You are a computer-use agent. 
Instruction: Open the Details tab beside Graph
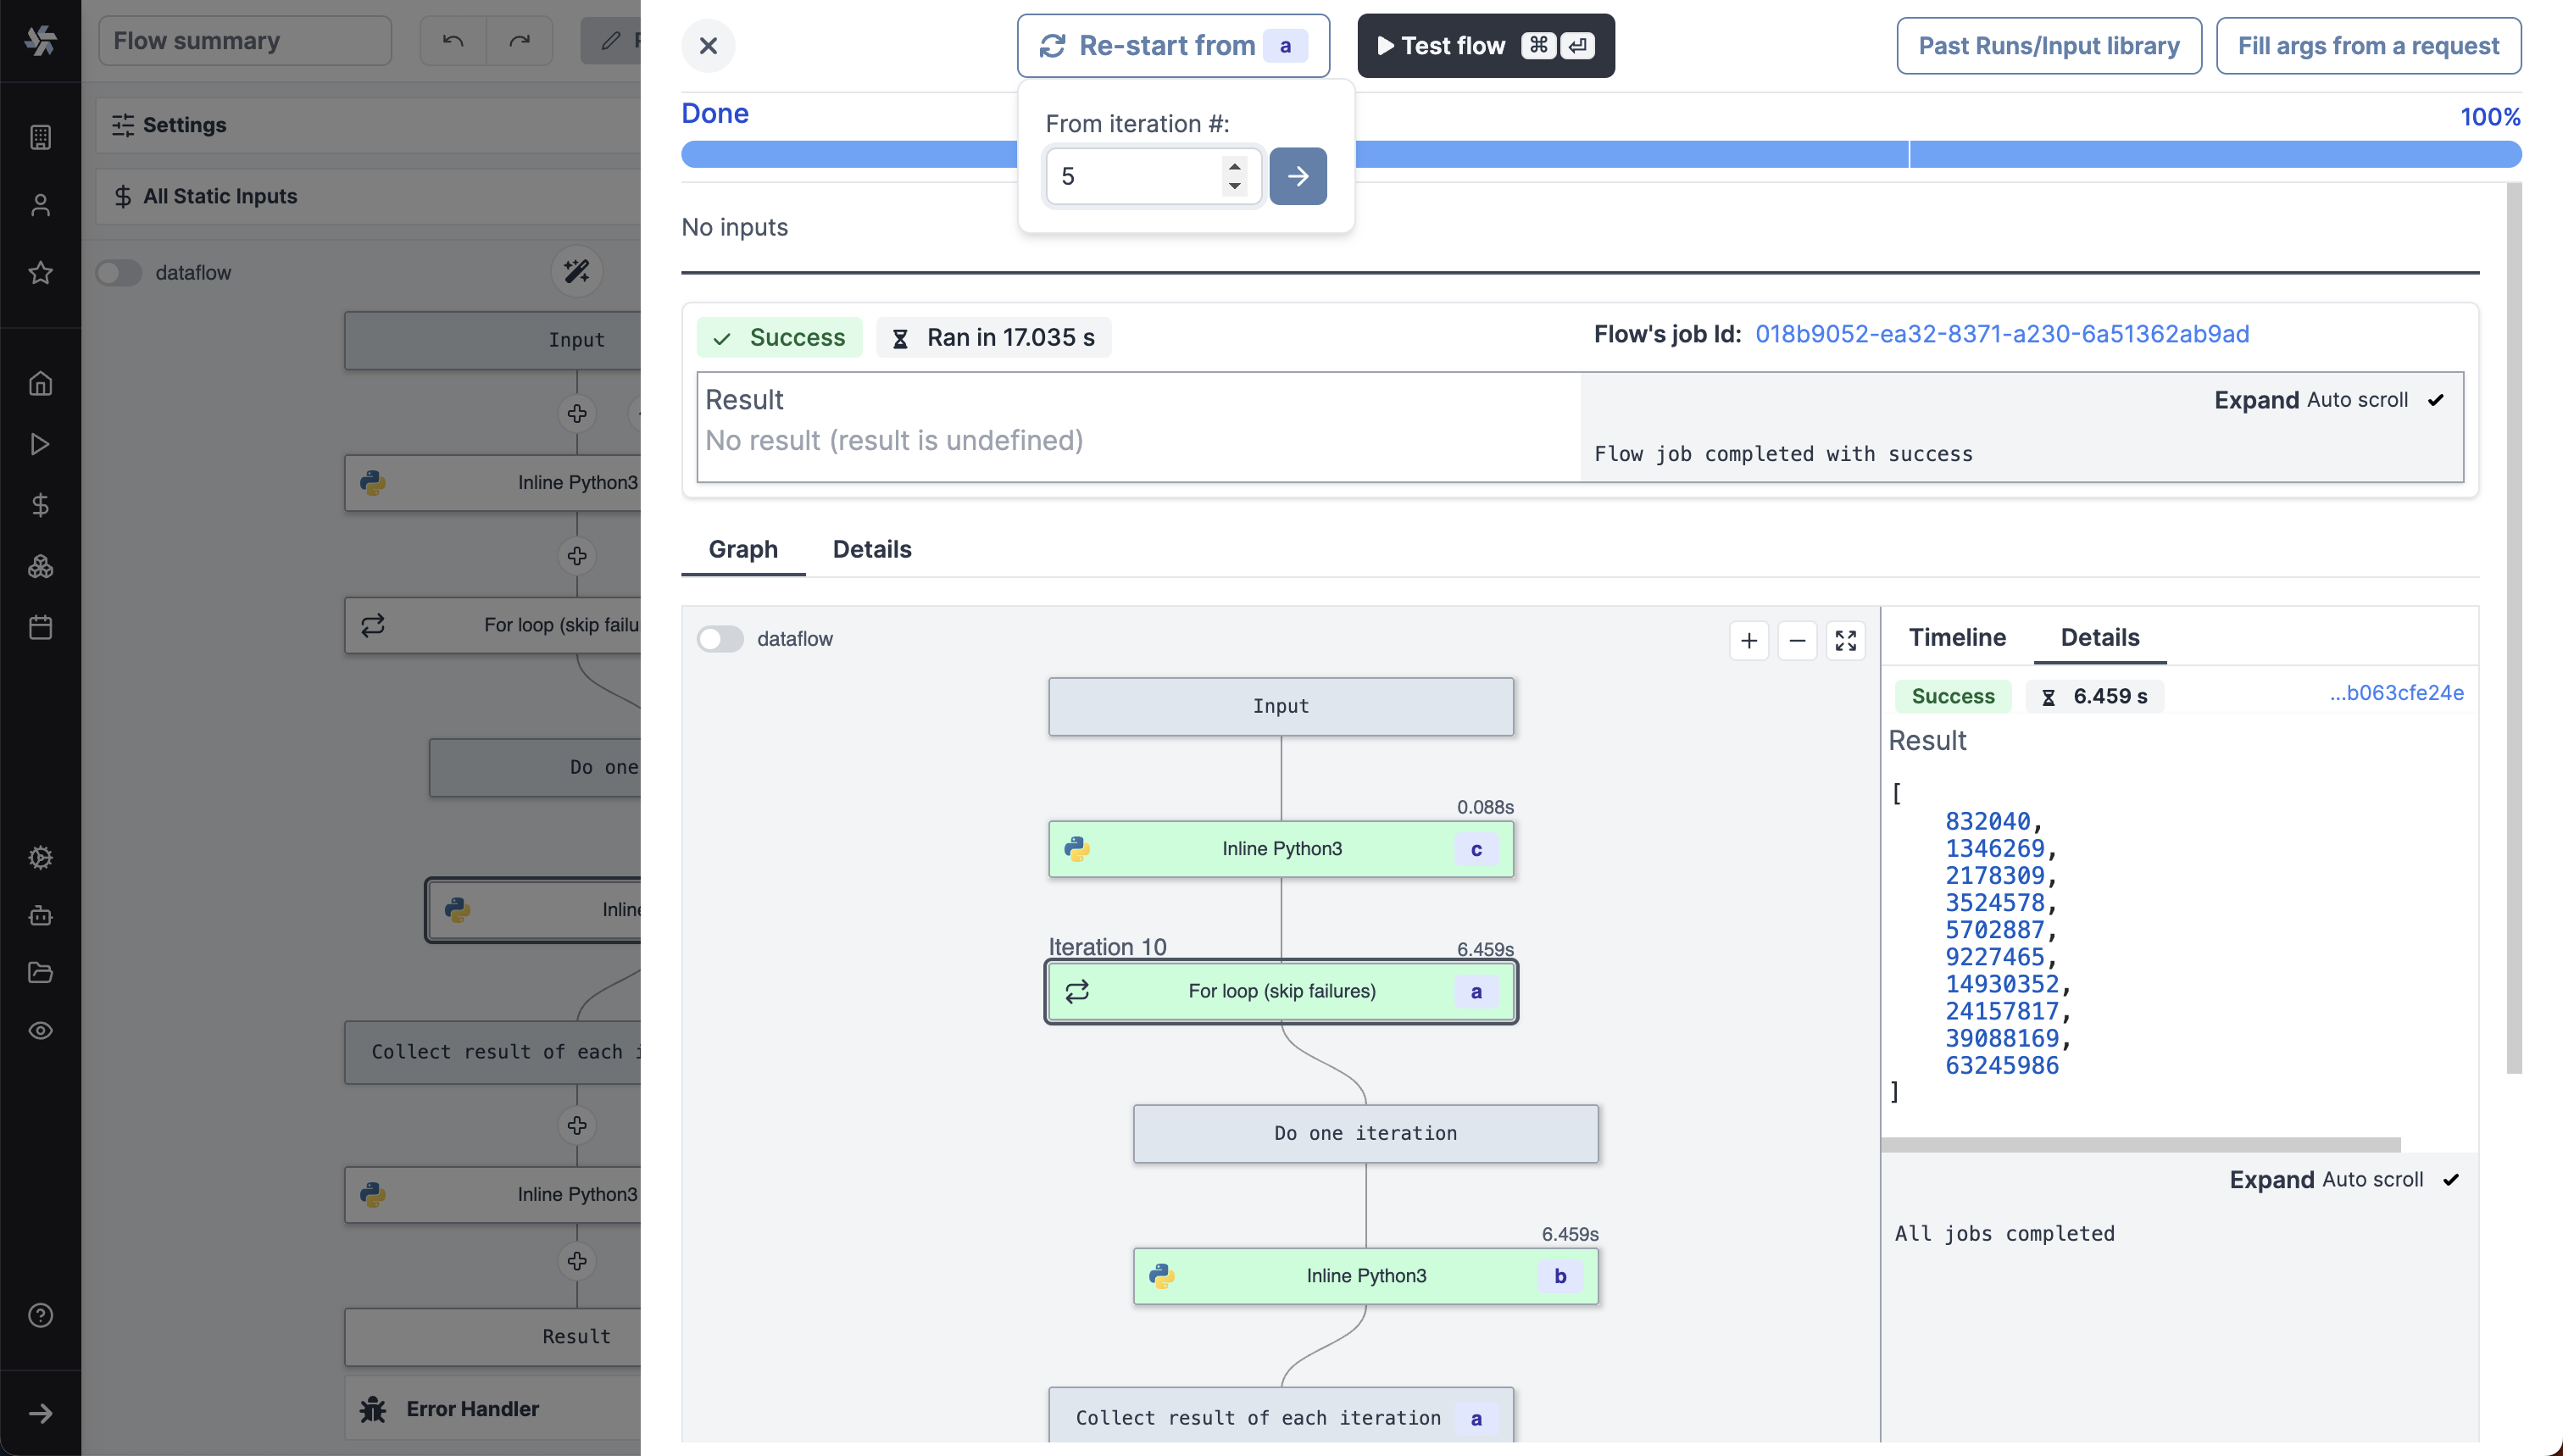coord(871,549)
